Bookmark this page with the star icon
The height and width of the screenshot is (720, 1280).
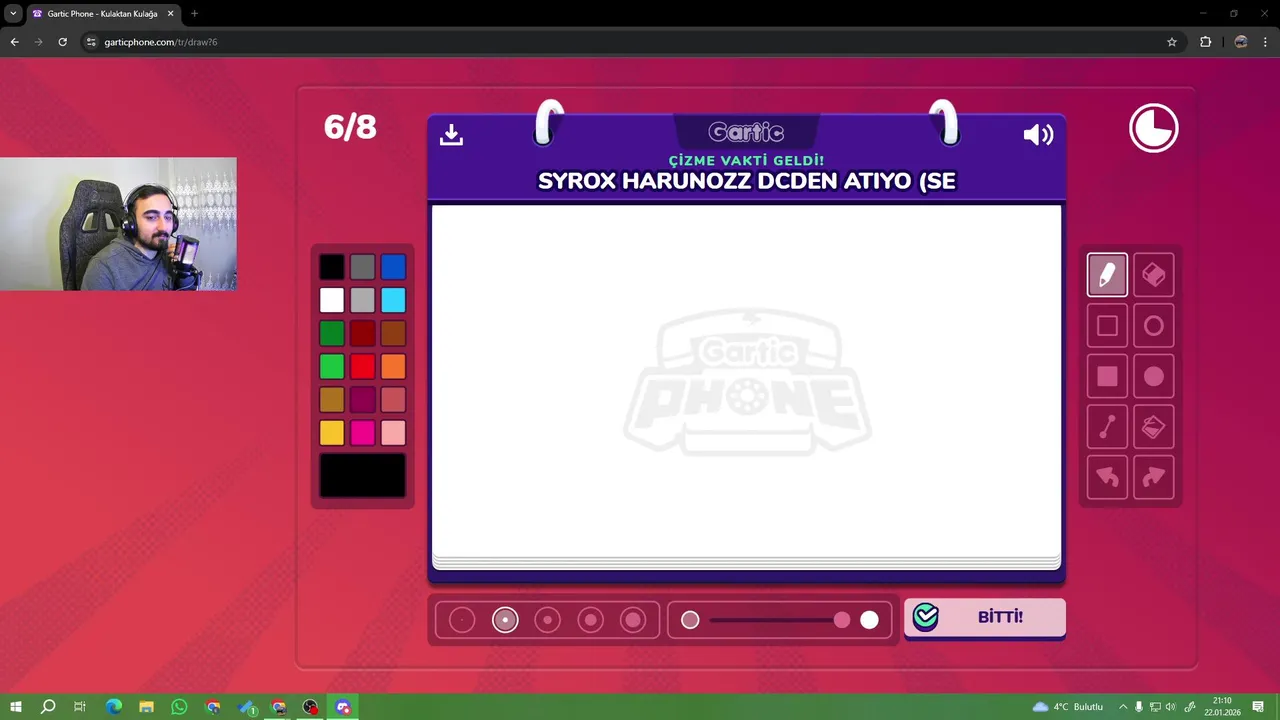(x=1172, y=42)
